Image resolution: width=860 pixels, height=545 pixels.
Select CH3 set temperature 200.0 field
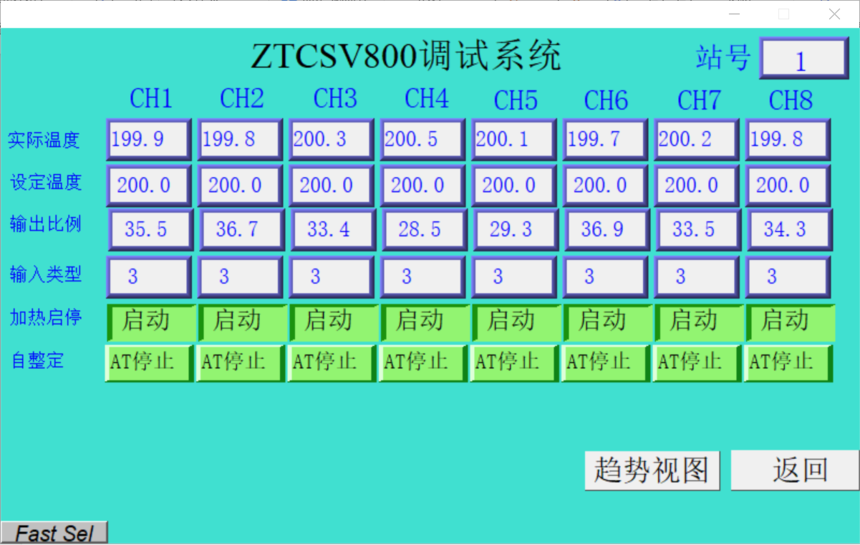[x=332, y=185]
